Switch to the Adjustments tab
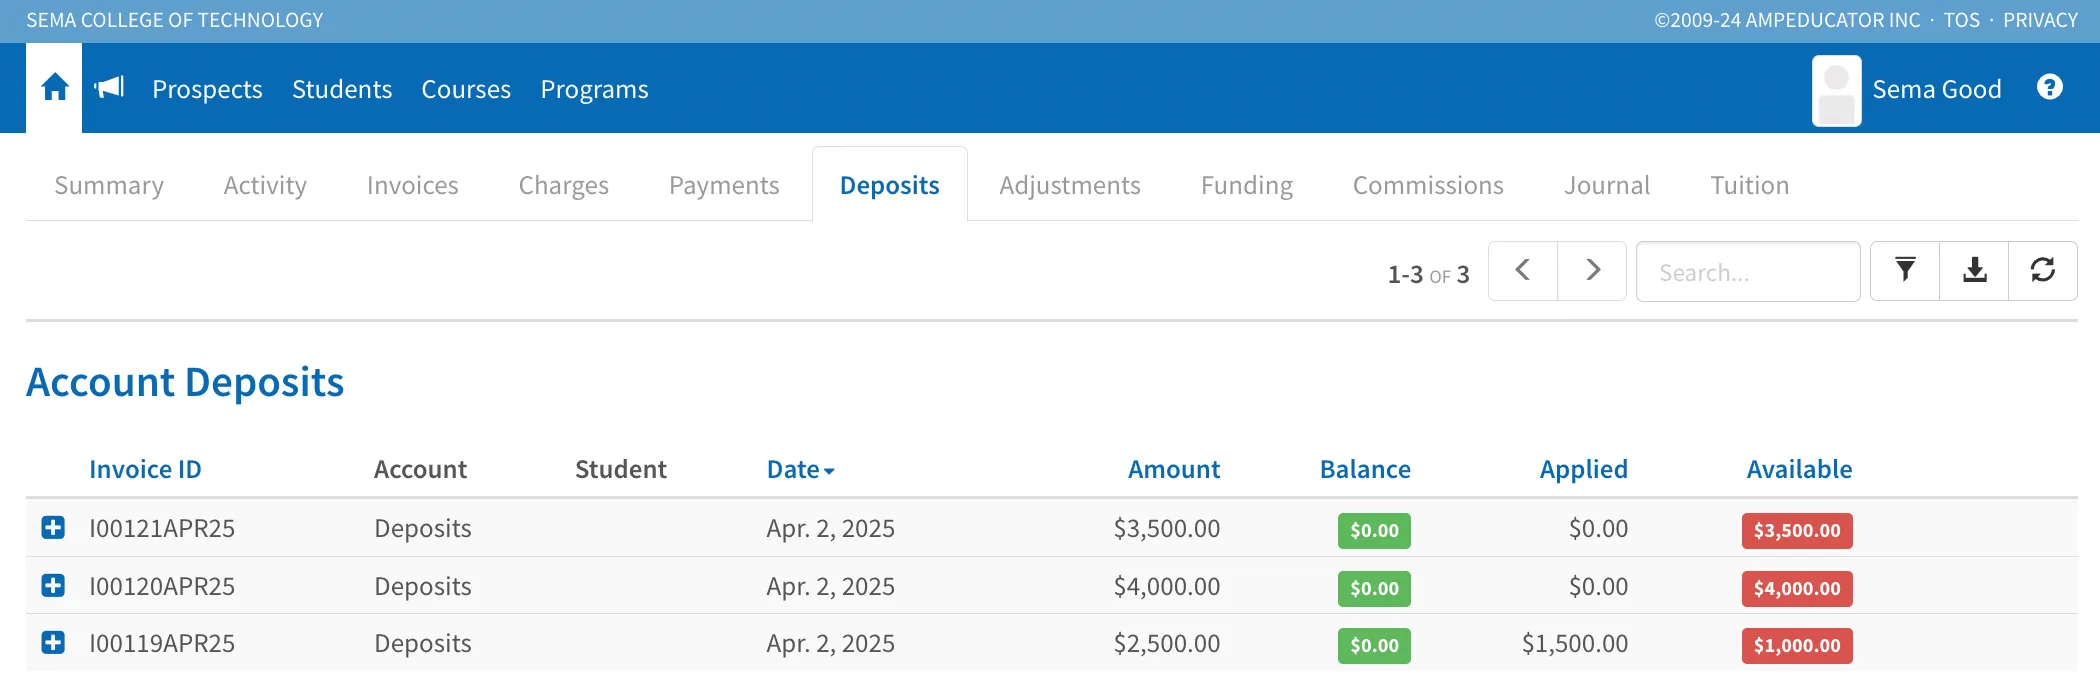Viewport: 2100px width, 678px height. tap(1069, 185)
